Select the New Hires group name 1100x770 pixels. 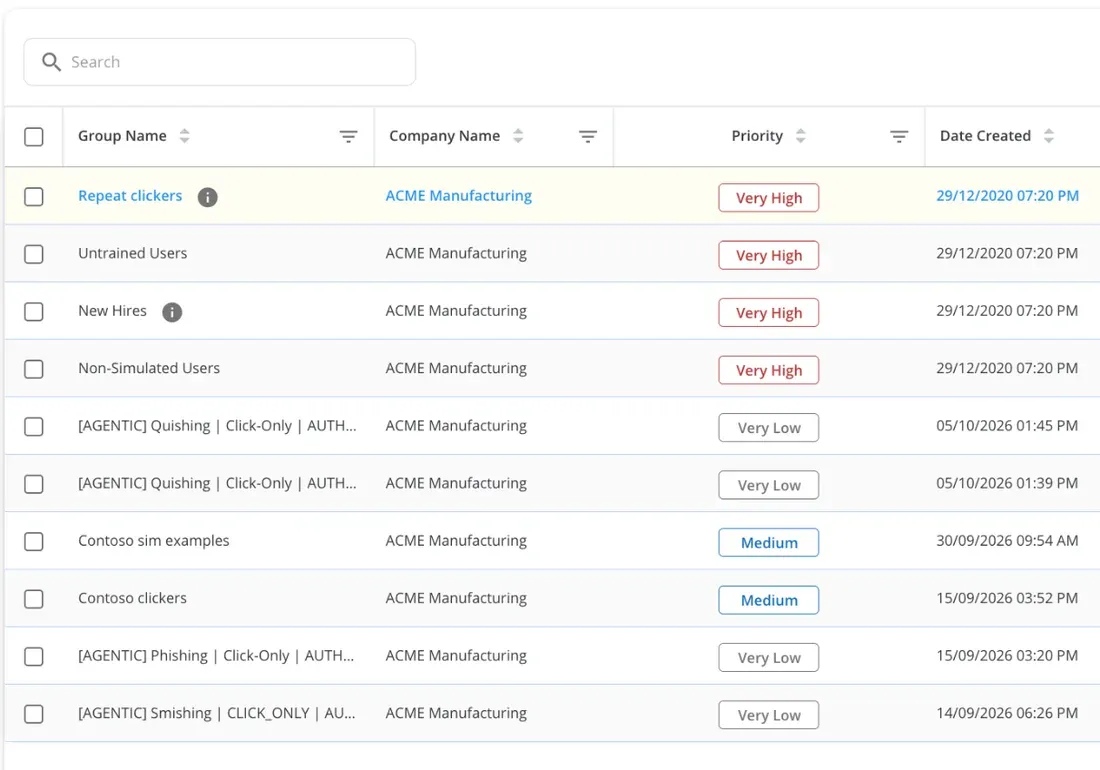coord(112,311)
